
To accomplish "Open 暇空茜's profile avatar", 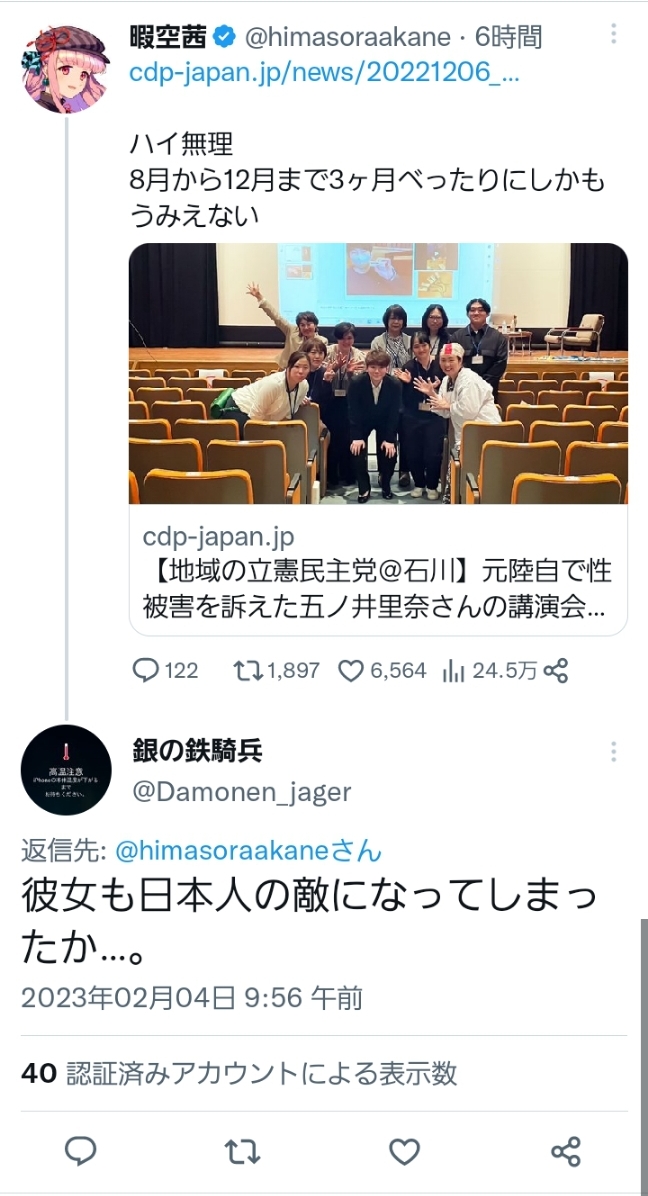I will coord(66,68).
